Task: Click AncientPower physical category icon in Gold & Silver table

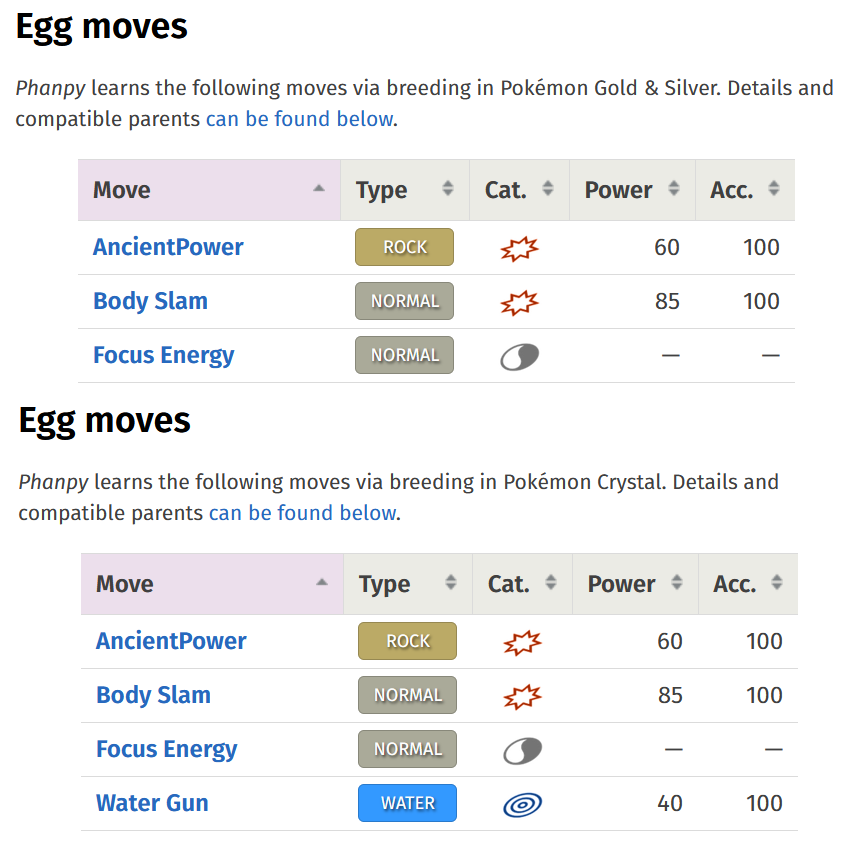Action: (519, 248)
